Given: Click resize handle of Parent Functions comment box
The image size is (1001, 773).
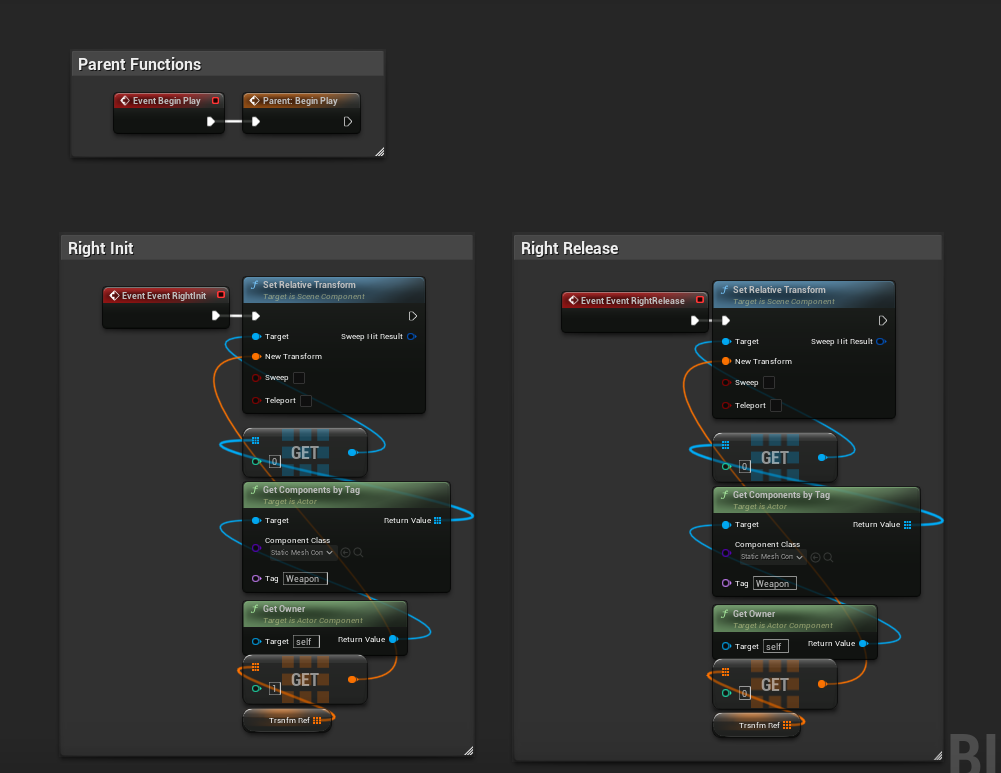Looking at the screenshot, I should pyautogui.click(x=379, y=152).
